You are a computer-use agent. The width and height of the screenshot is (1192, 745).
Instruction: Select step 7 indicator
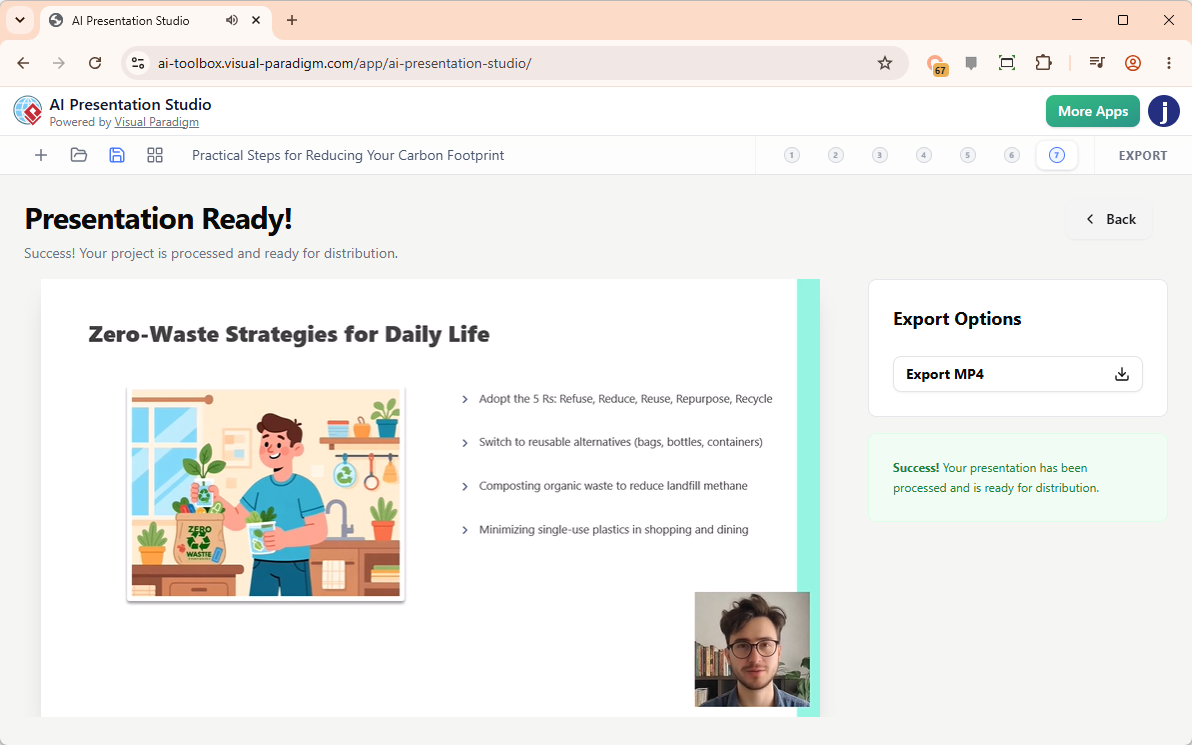tap(1057, 155)
